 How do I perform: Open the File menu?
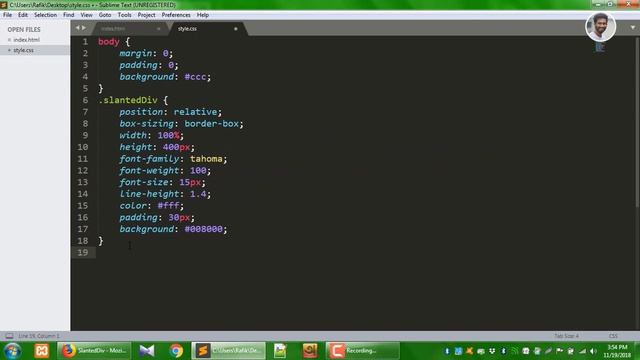7,15
